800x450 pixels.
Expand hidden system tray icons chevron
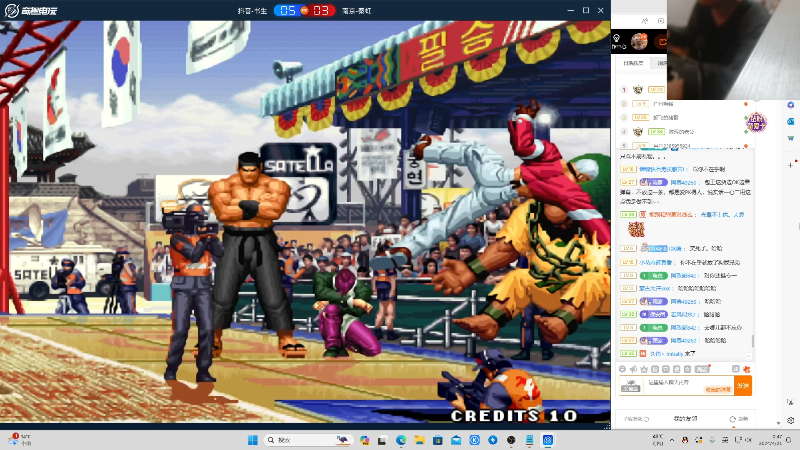click(672, 440)
